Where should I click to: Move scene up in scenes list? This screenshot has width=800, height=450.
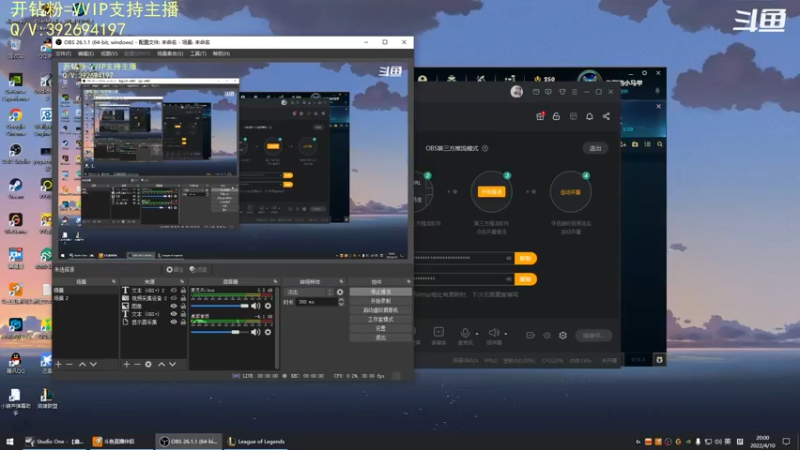pos(82,364)
